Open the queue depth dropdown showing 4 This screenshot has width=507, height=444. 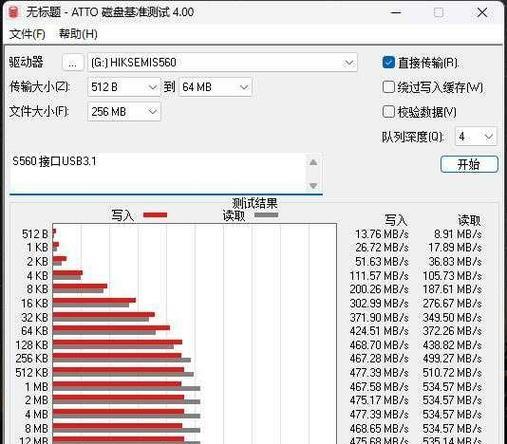point(476,136)
